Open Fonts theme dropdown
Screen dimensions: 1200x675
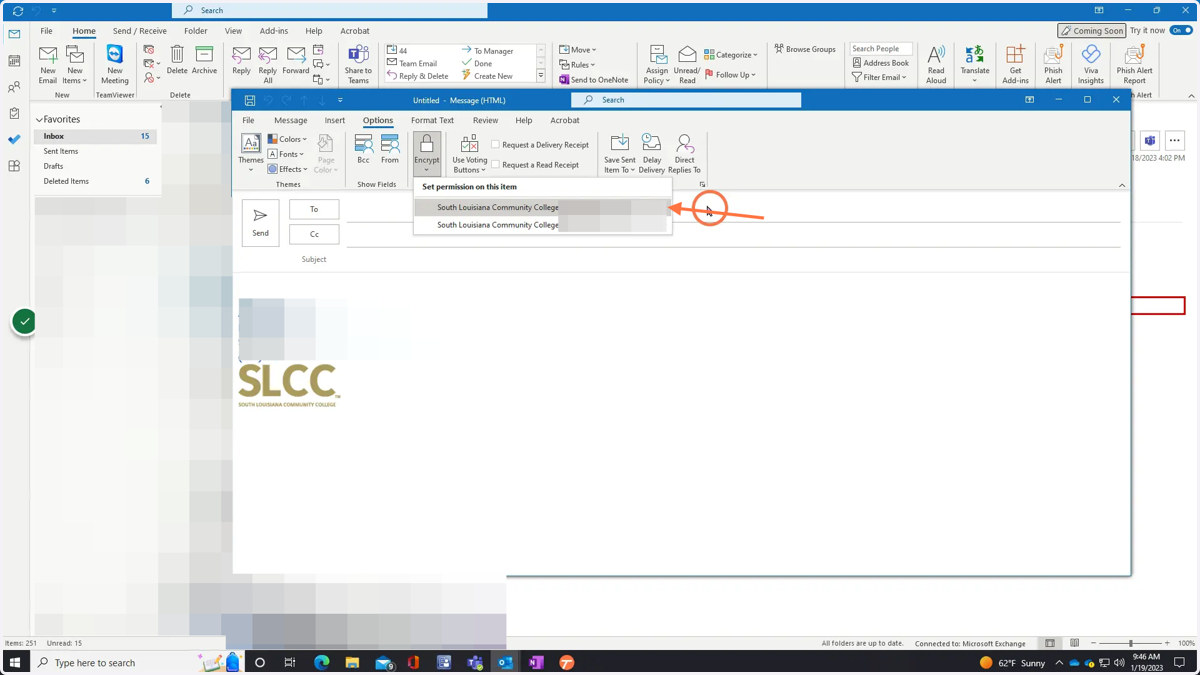coord(286,154)
